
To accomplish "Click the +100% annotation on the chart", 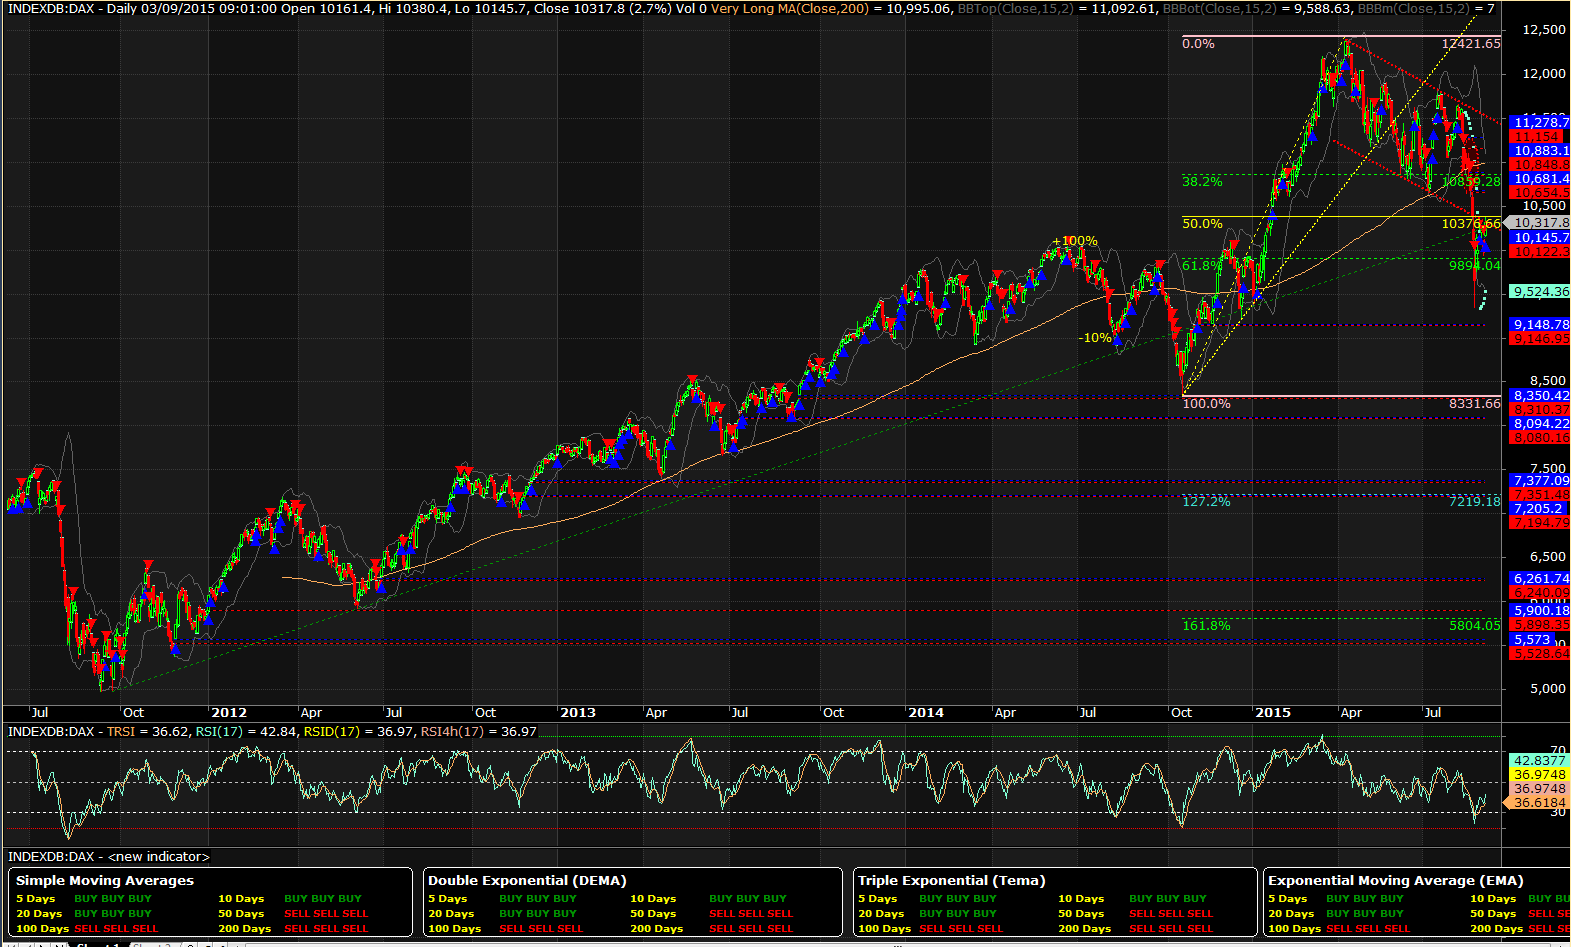I will (1075, 241).
